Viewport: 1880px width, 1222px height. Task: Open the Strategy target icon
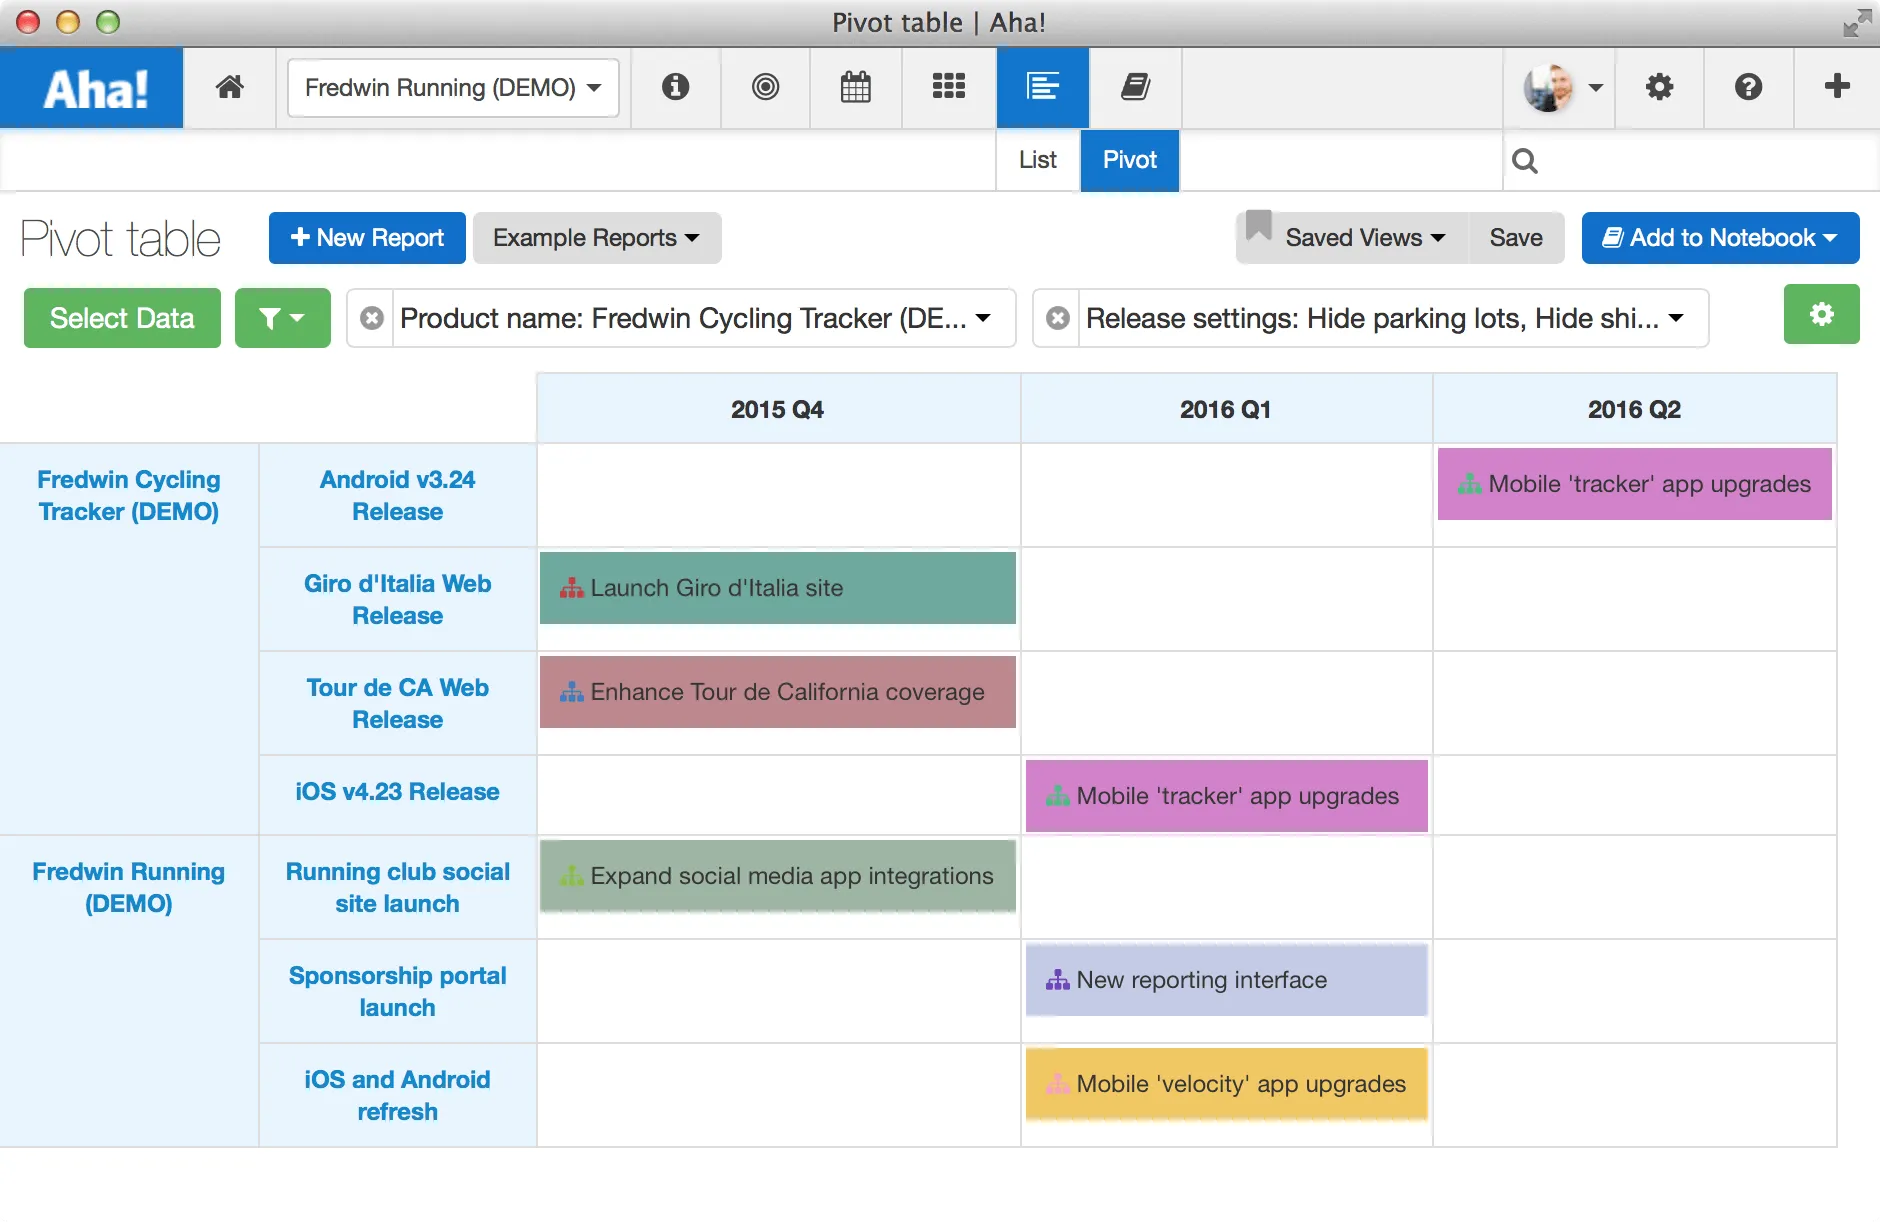coord(765,87)
